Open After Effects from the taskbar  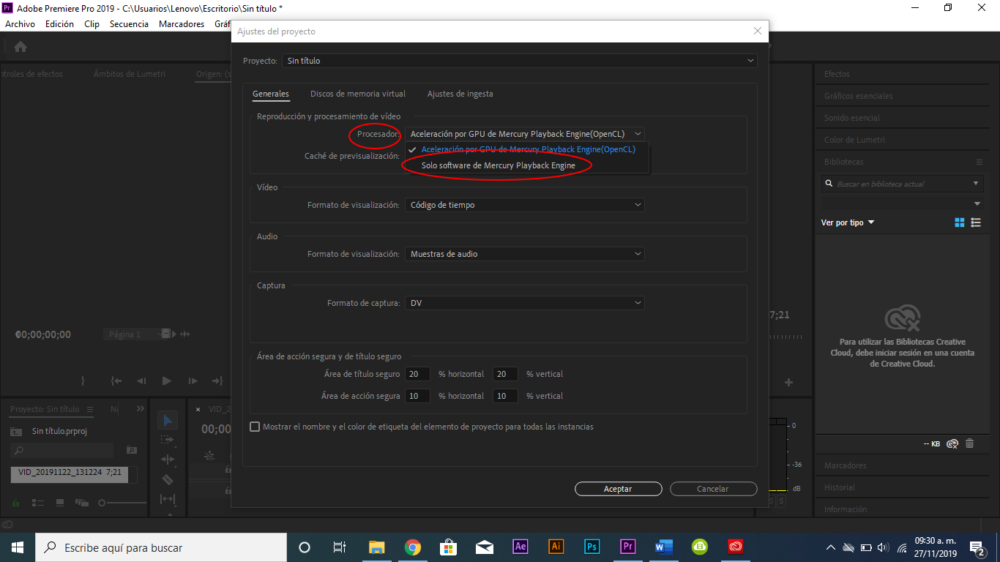point(520,547)
